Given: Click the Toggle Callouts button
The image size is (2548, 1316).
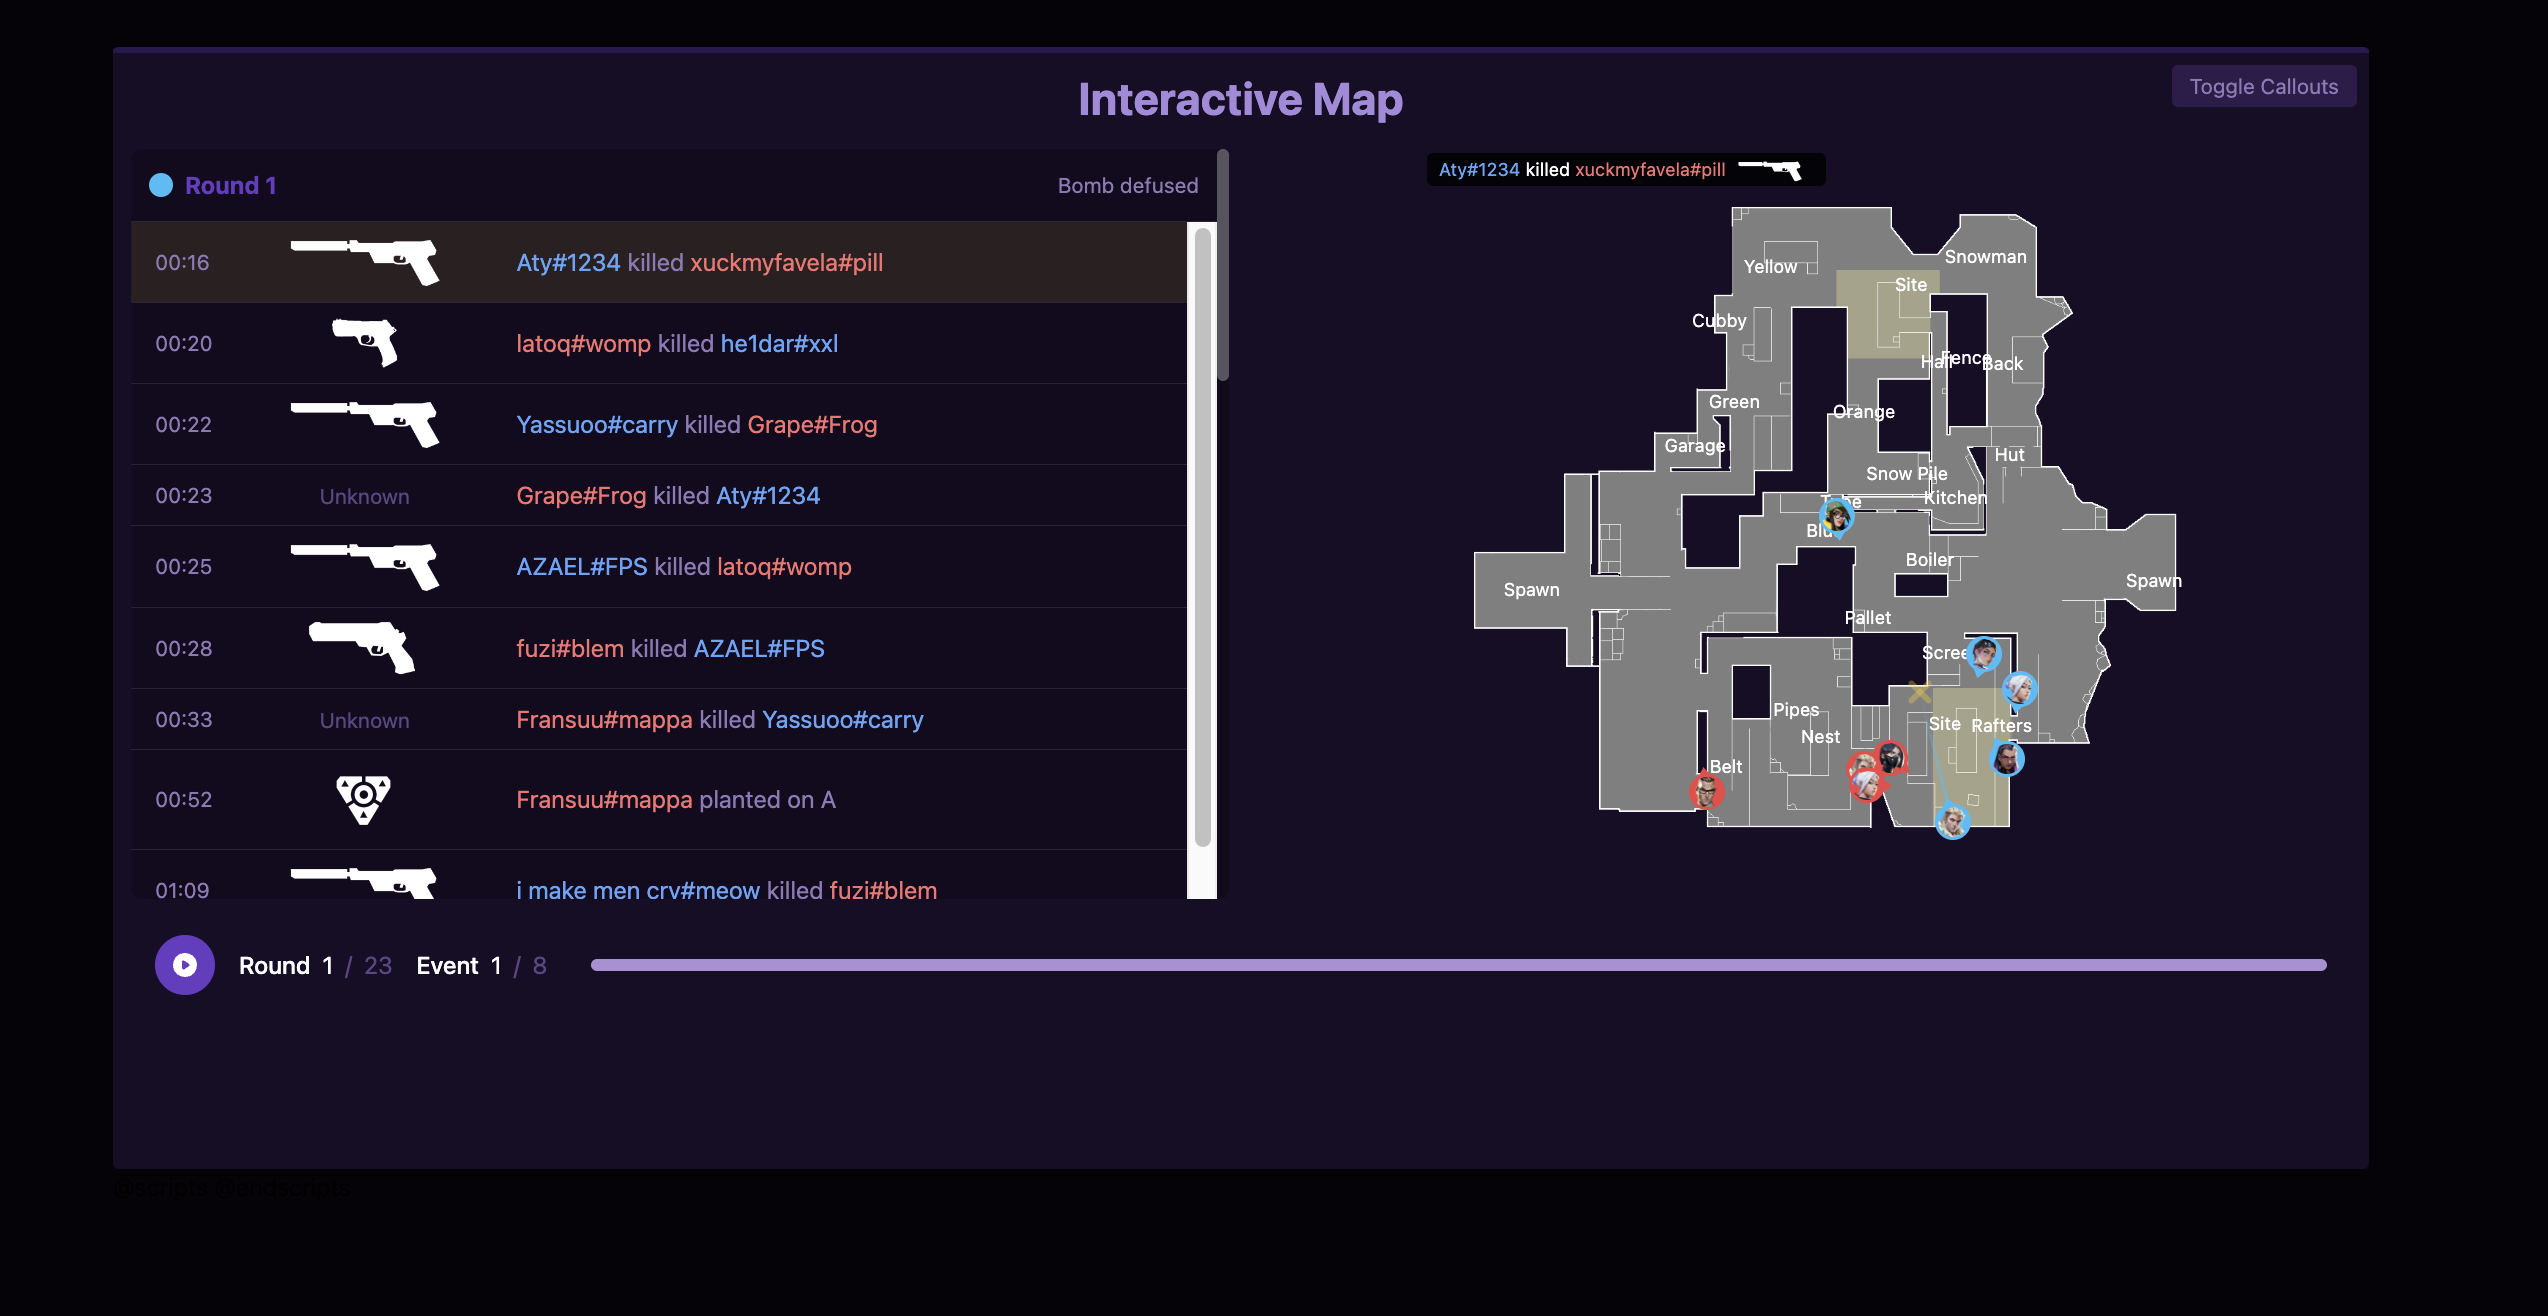Looking at the screenshot, I should pyautogui.click(x=2264, y=86).
